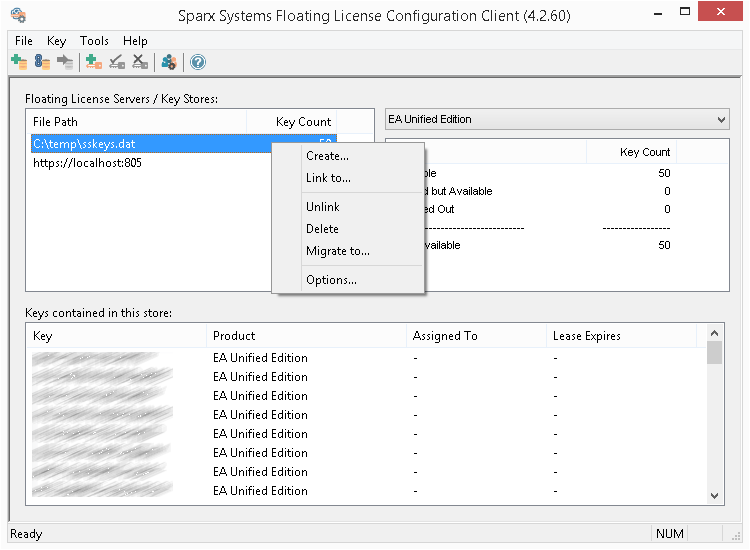Click the Product column header
Screen dimensions: 750x550
point(234,336)
